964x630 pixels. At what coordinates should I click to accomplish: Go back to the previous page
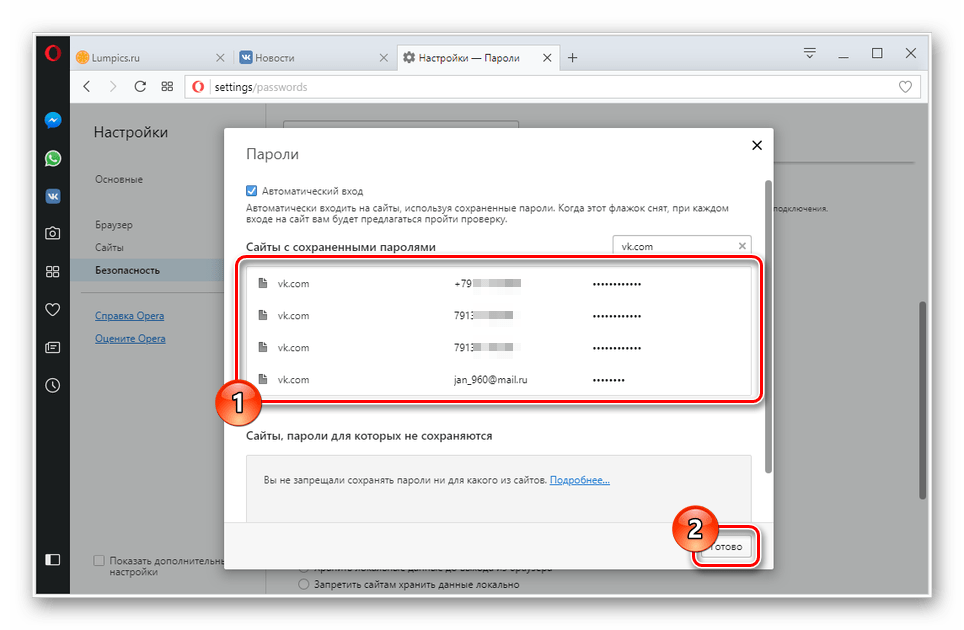87,87
